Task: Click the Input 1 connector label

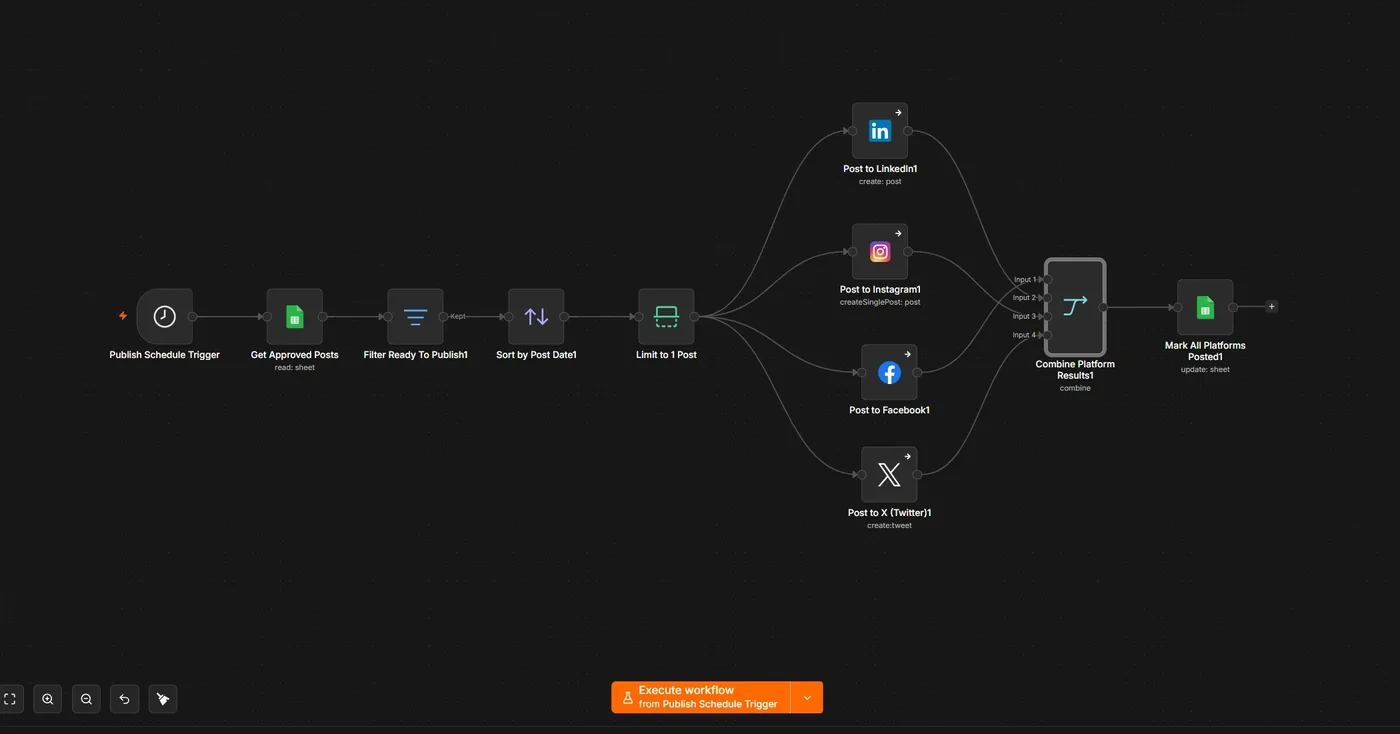Action: [x=1024, y=280]
